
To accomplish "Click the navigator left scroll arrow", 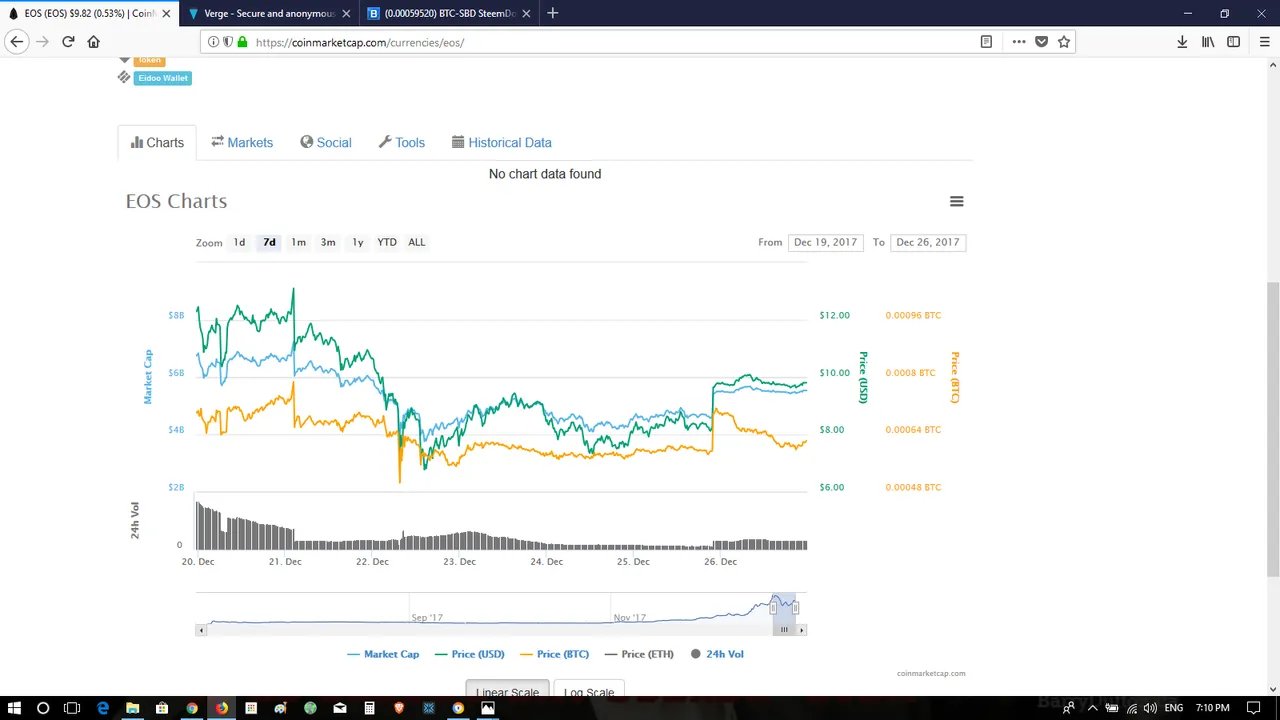I will coord(201,630).
